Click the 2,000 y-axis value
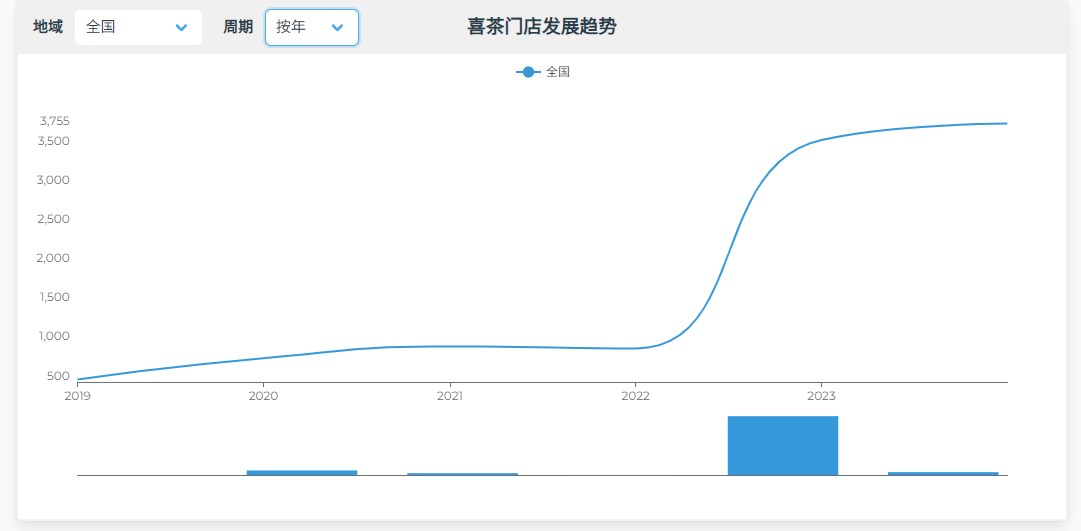This screenshot has height=531, width=1081. 54,258
